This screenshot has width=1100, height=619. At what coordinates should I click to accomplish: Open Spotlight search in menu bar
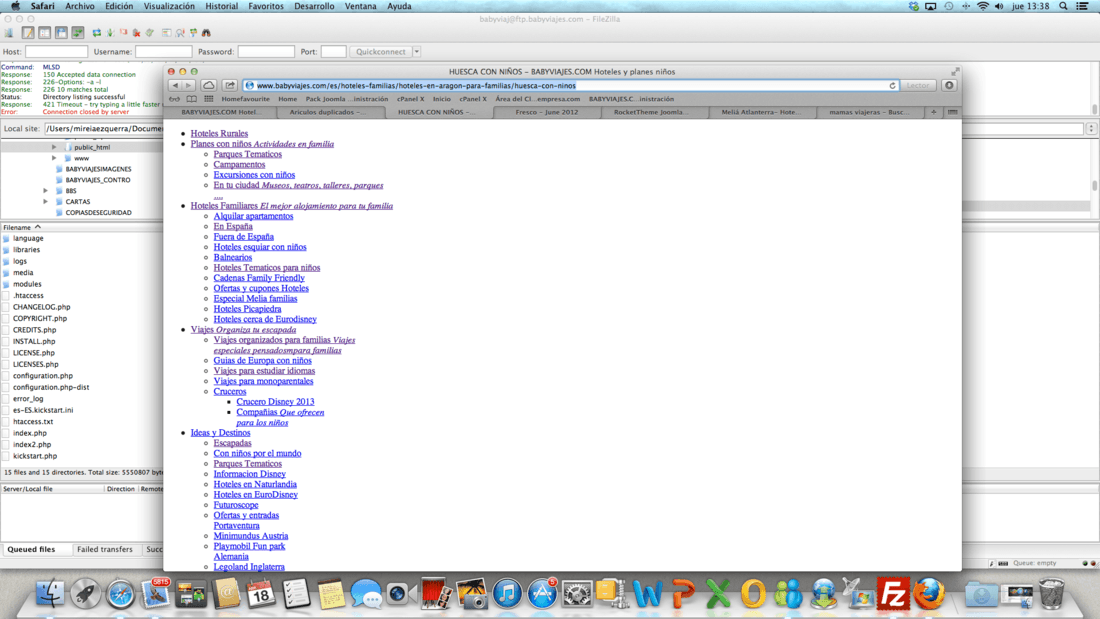pos(1063,6)
